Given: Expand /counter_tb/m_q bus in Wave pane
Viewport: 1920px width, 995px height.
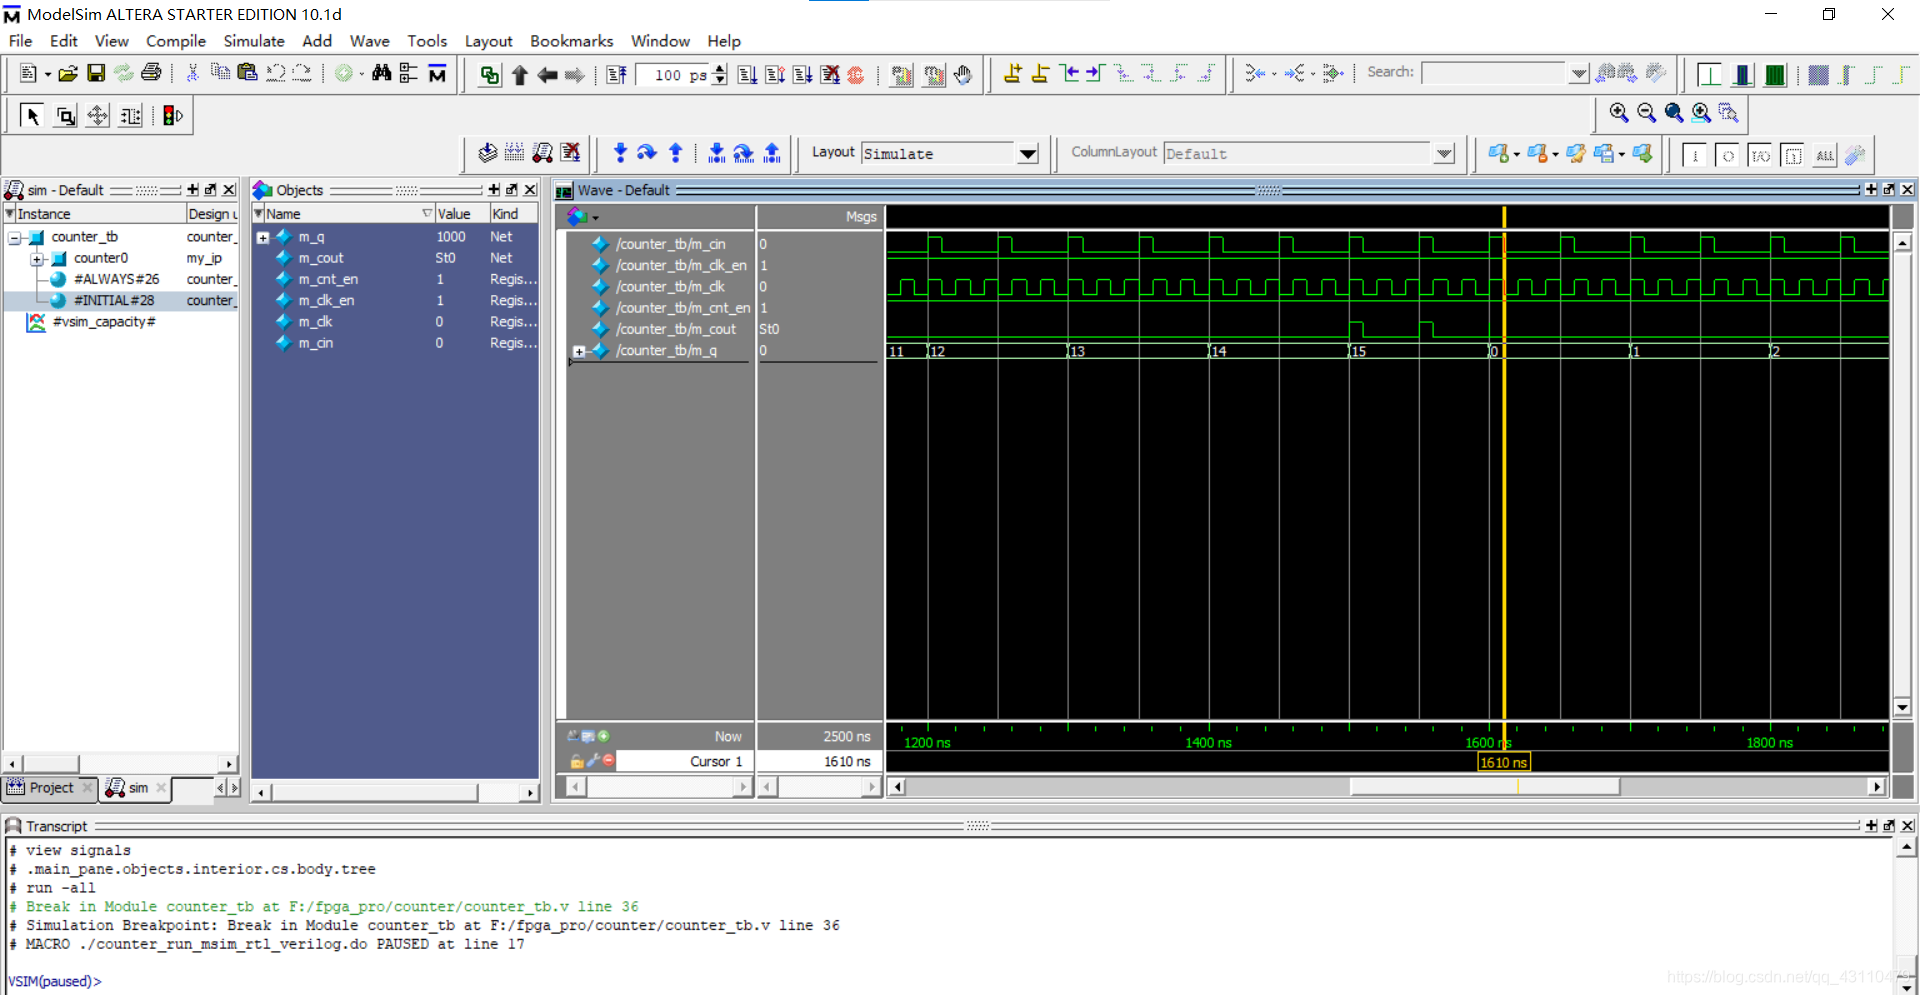Looking at the screenshot, I should [x=579, y=351].
